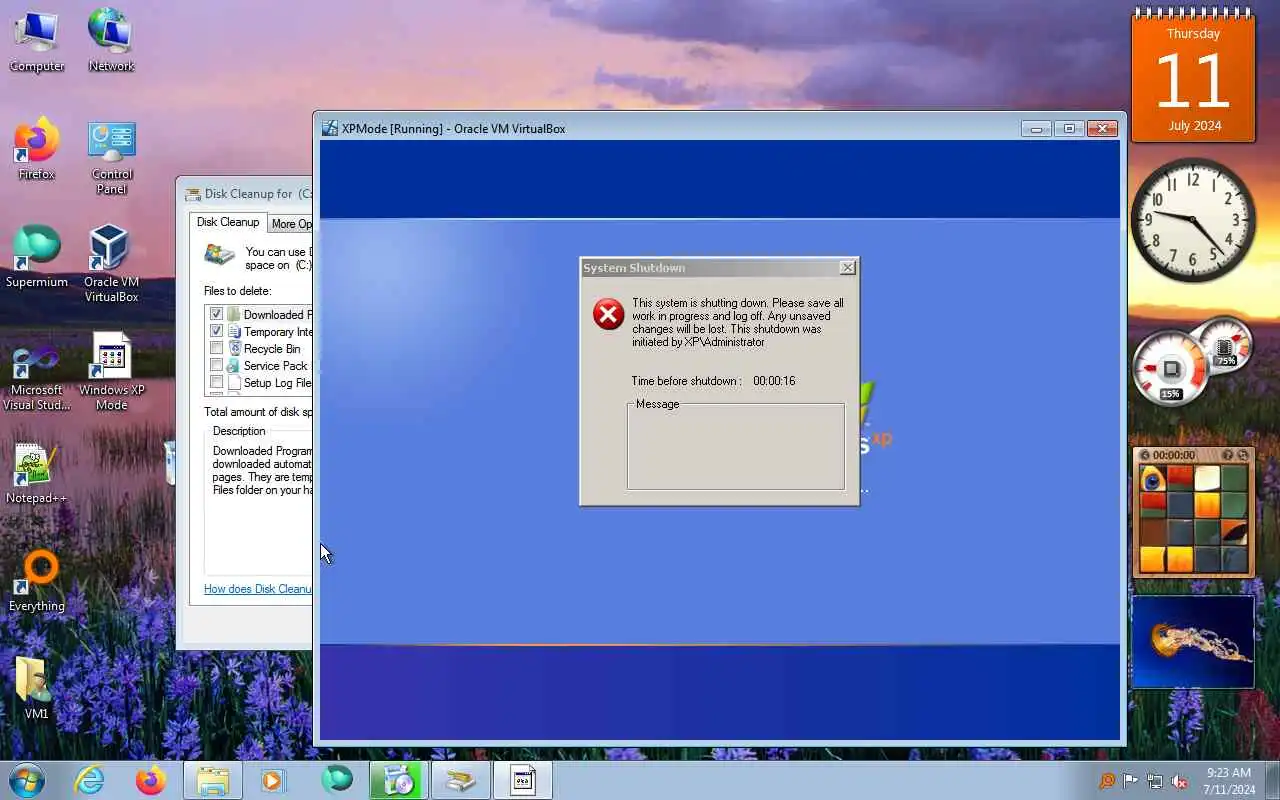Click the network status tray icon
The width and height of the screenshot is (1280, 800).
pyautogui.click(x=1155, y=781)
